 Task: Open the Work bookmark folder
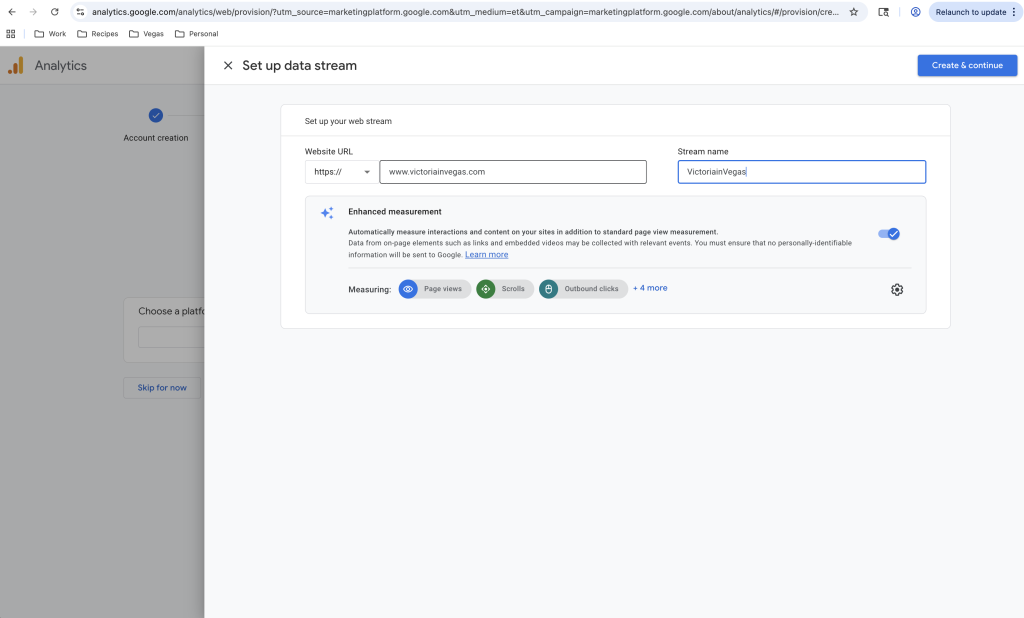tap(50, 34)
